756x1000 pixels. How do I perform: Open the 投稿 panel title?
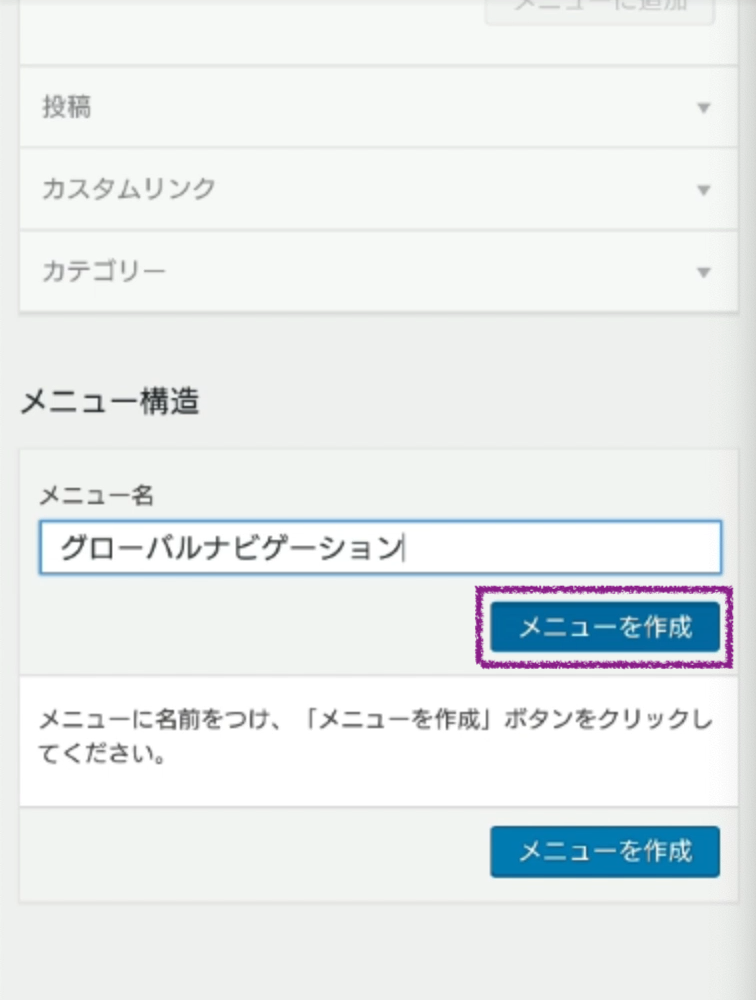(x=67, y=107)
